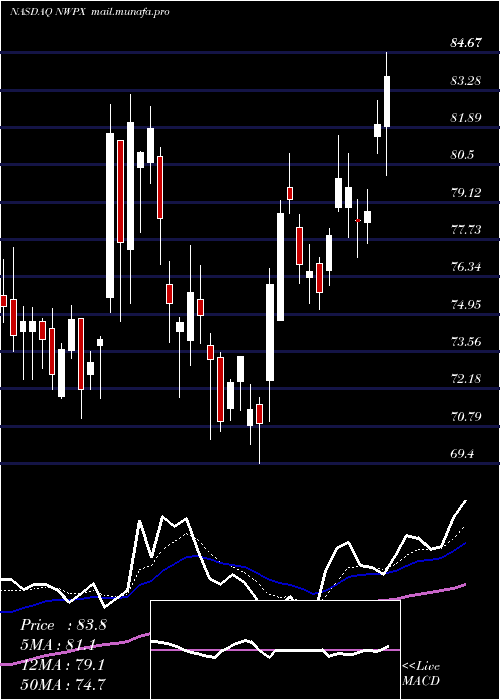Click the 12MA : 79.1 value
Screen dimensions: 500x700
63,664
